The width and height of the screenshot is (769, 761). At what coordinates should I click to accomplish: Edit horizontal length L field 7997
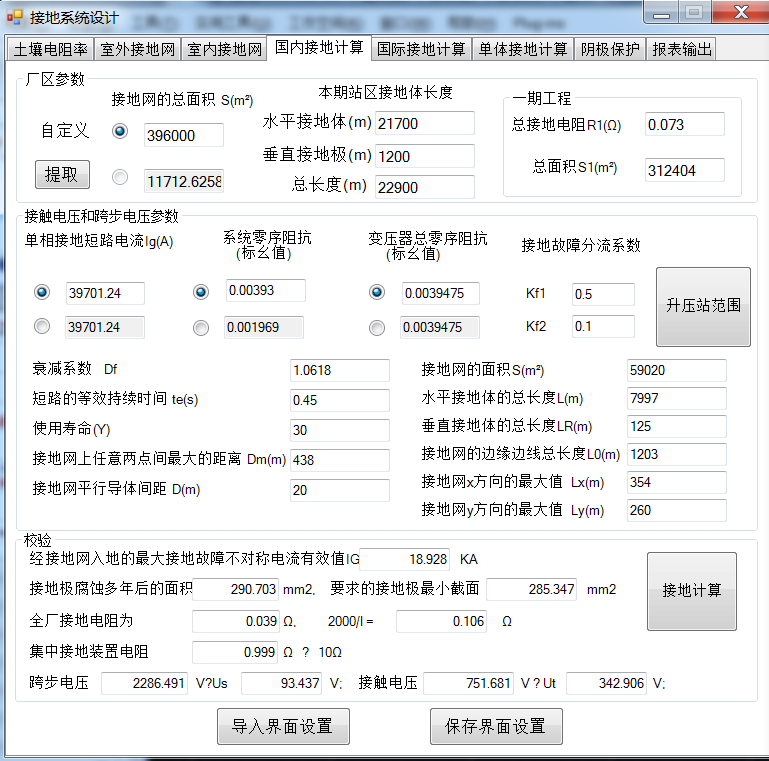[677, 398]
